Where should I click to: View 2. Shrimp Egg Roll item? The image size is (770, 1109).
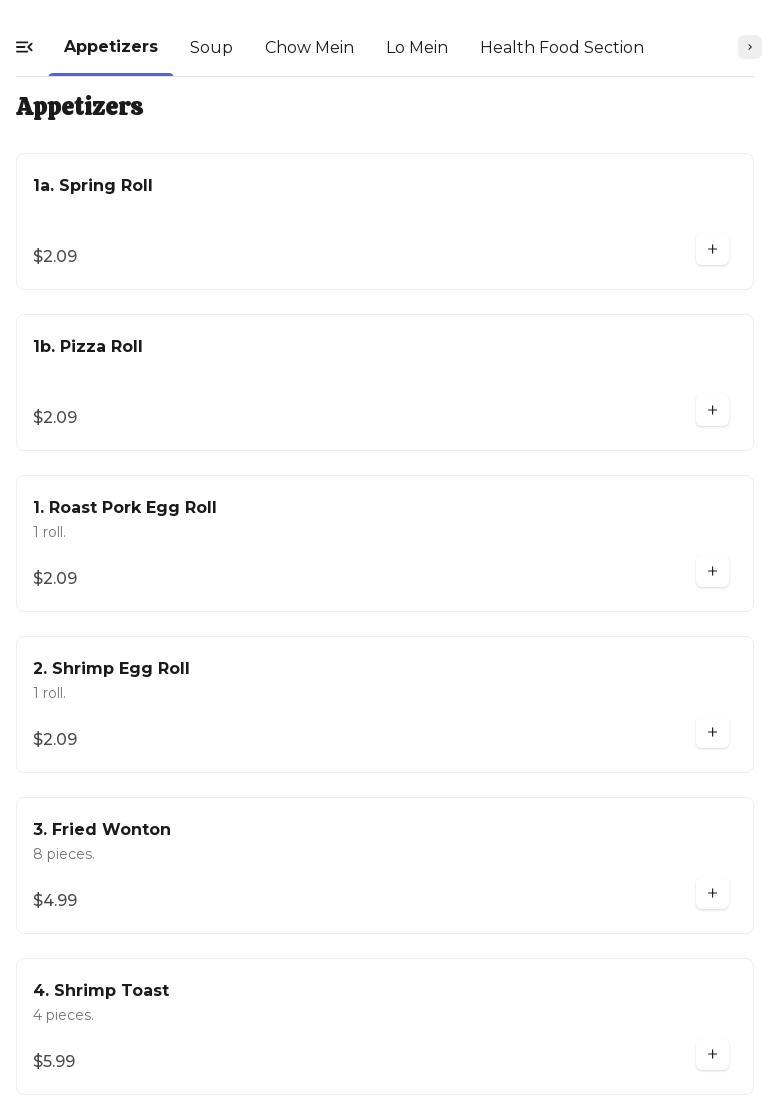coord(111,669)
